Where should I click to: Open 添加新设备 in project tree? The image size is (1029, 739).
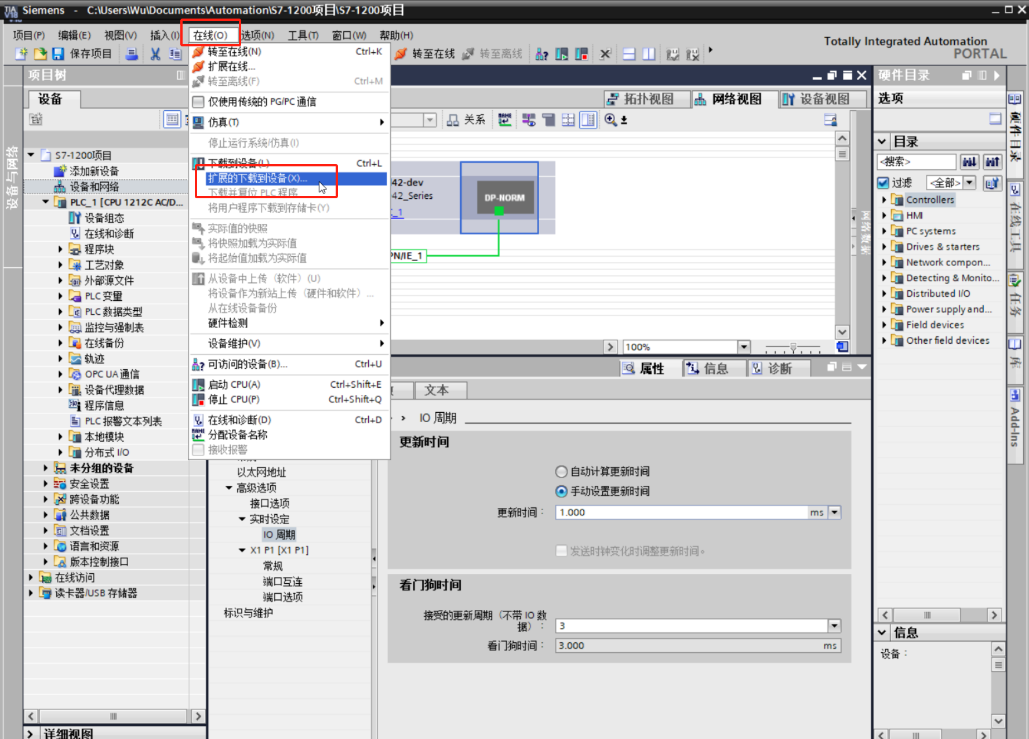coord(94,171)
